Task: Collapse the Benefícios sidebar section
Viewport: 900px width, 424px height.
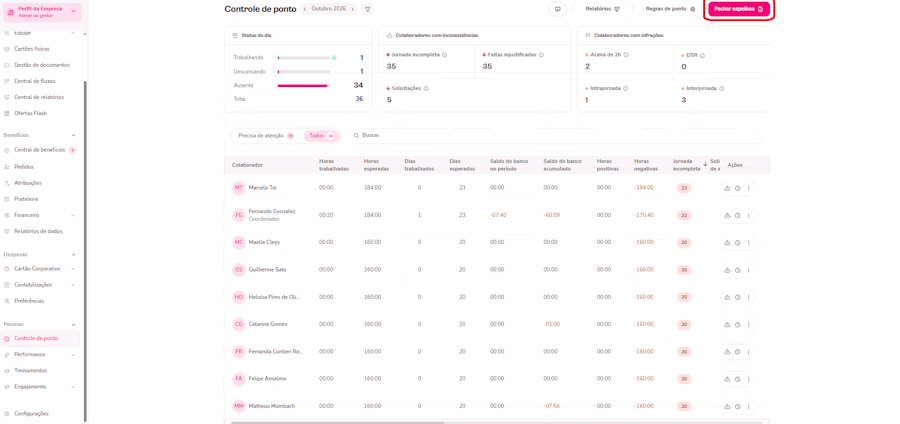Action: pyautogui.click(x=73, y=135)
